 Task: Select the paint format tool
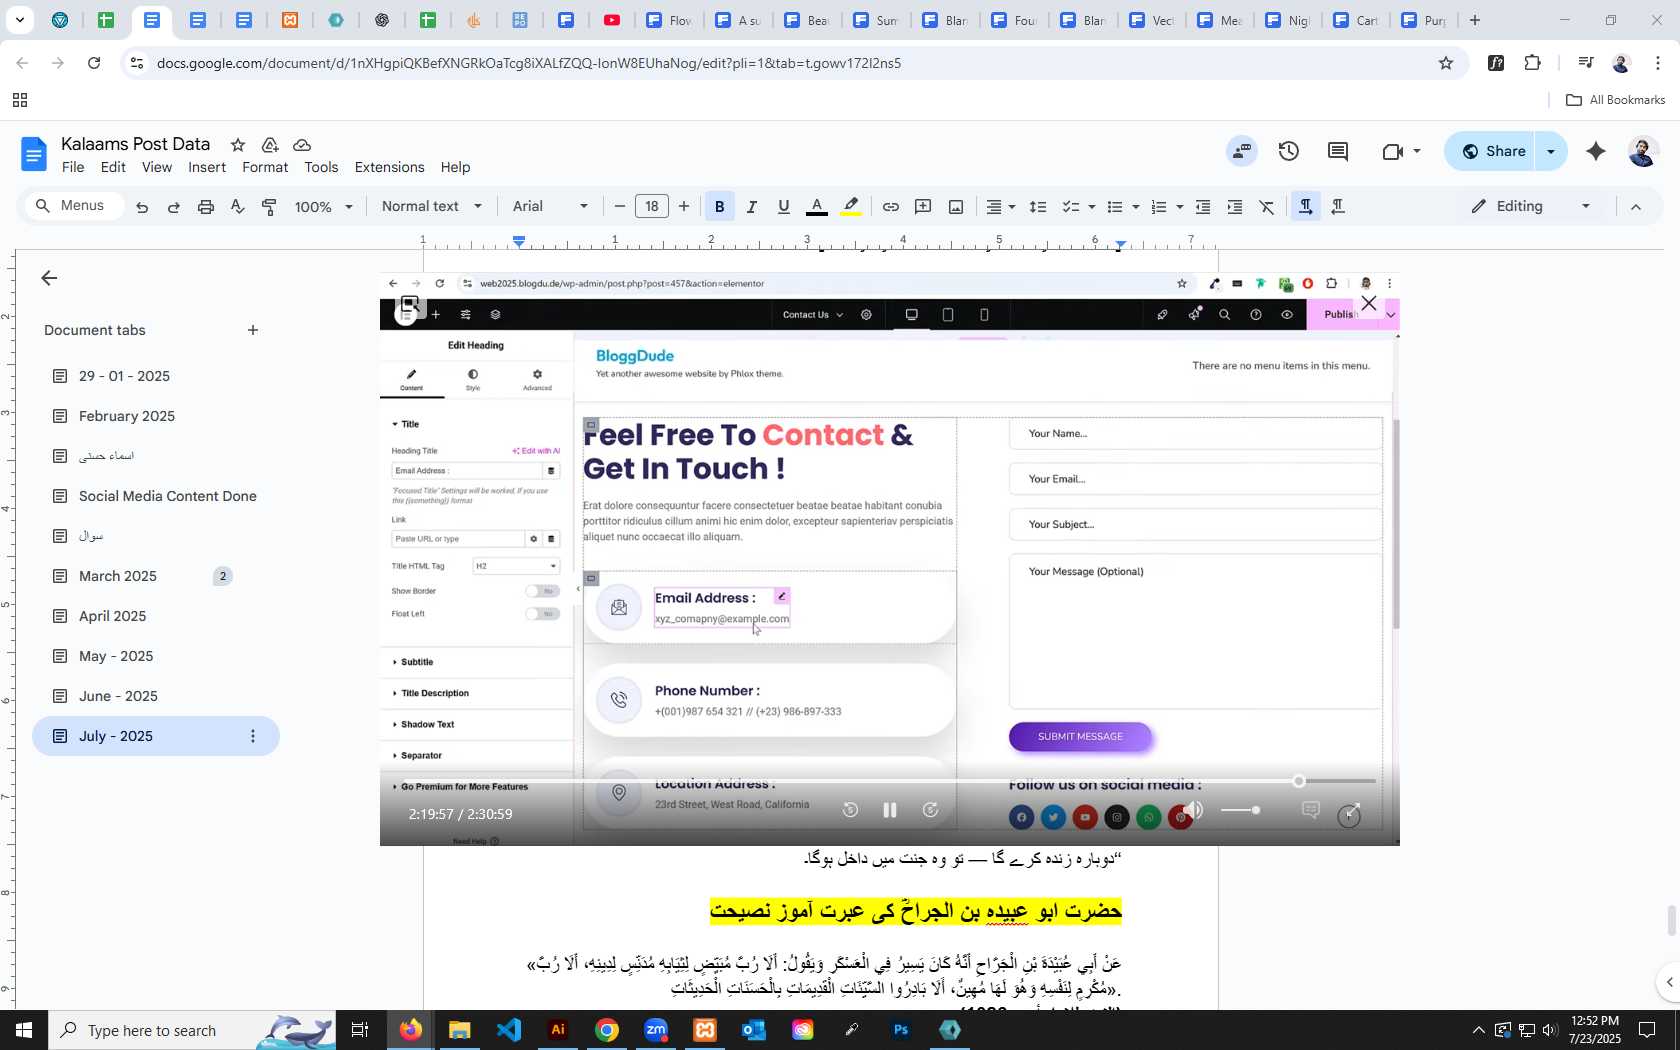(270, 207)
